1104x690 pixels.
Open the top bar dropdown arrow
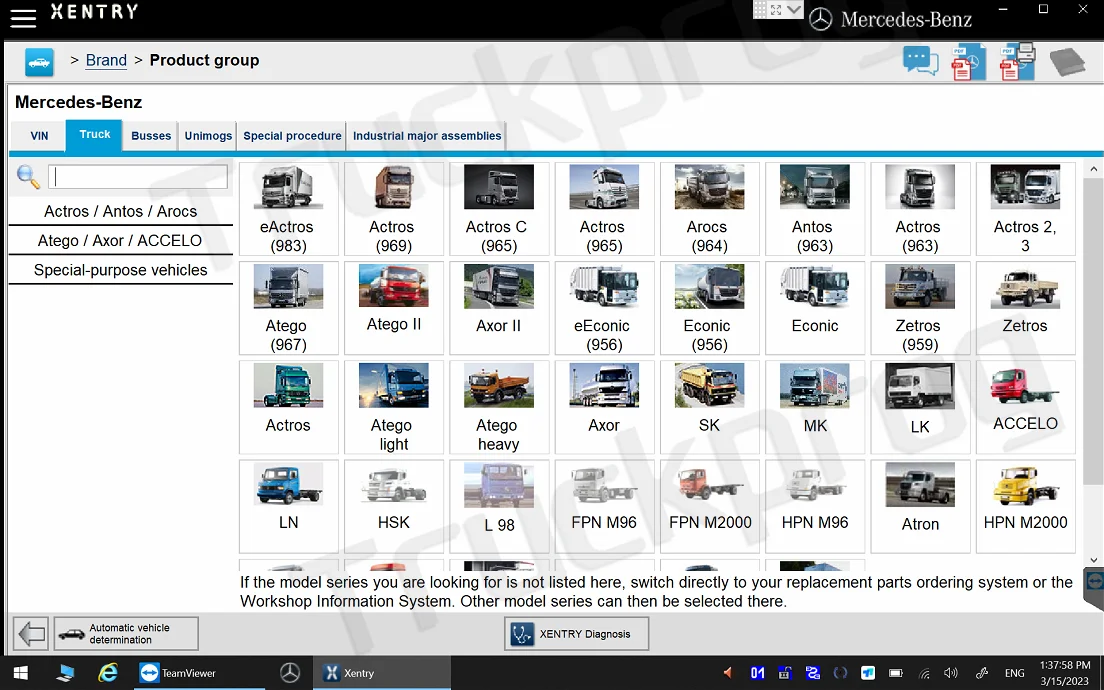coord(794,9)
